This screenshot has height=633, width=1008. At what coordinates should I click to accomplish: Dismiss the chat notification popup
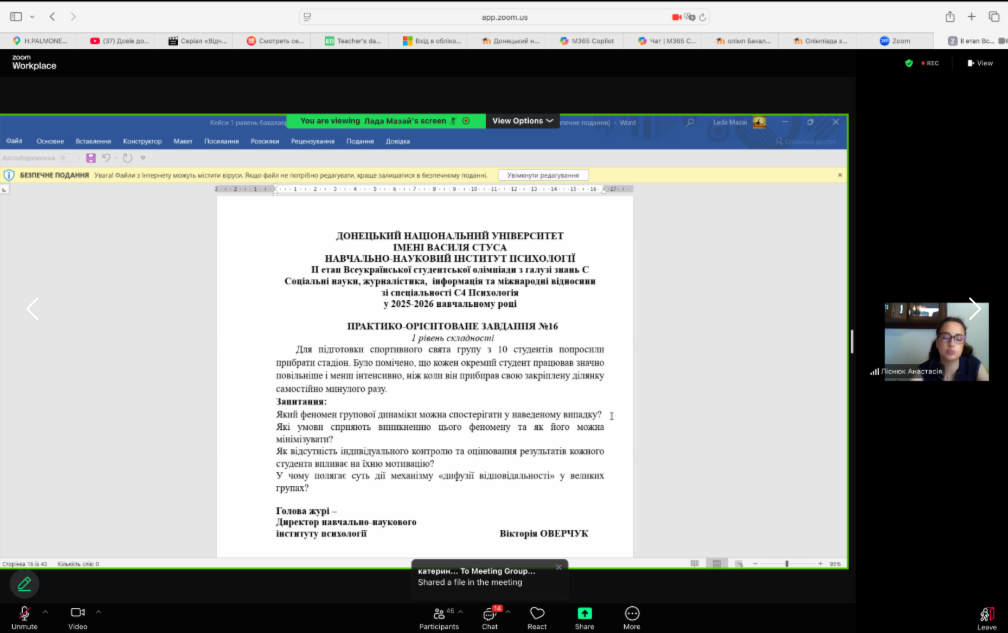[x=559, y=567]
